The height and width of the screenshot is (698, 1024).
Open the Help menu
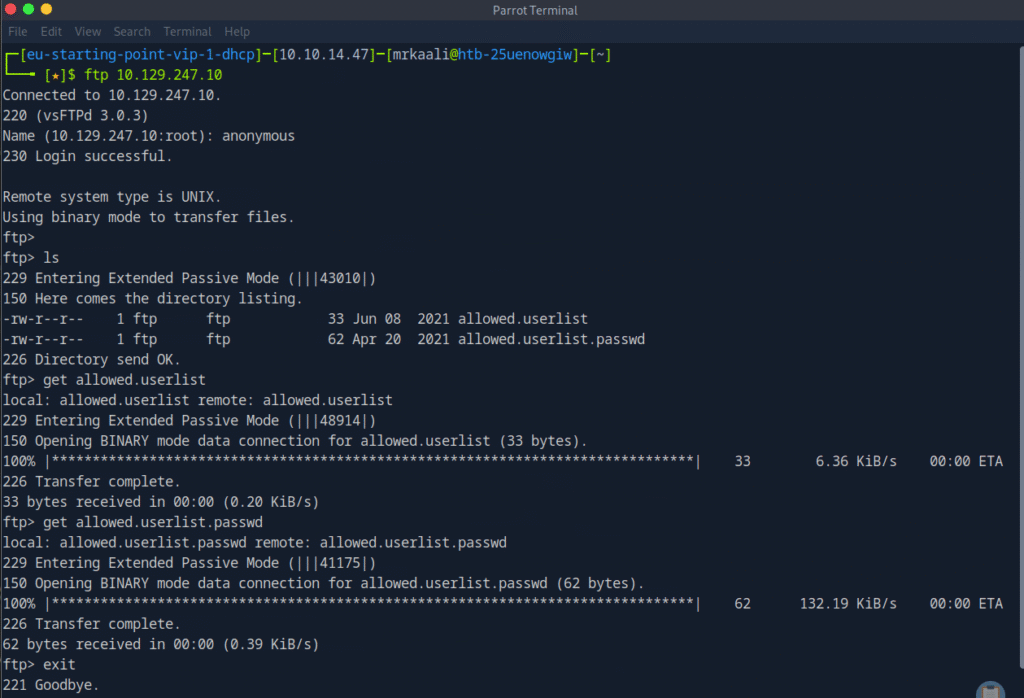coord(237,31)
